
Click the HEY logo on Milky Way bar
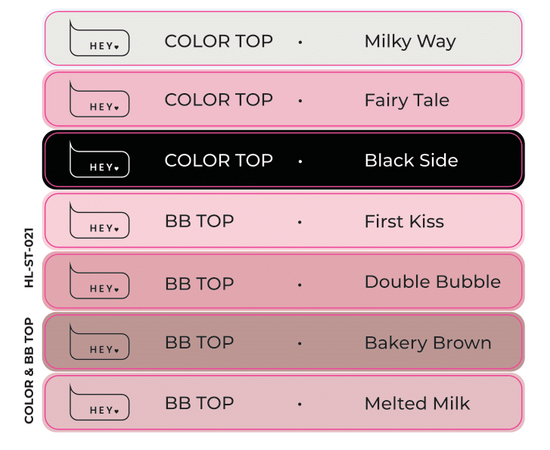(100, 38)
